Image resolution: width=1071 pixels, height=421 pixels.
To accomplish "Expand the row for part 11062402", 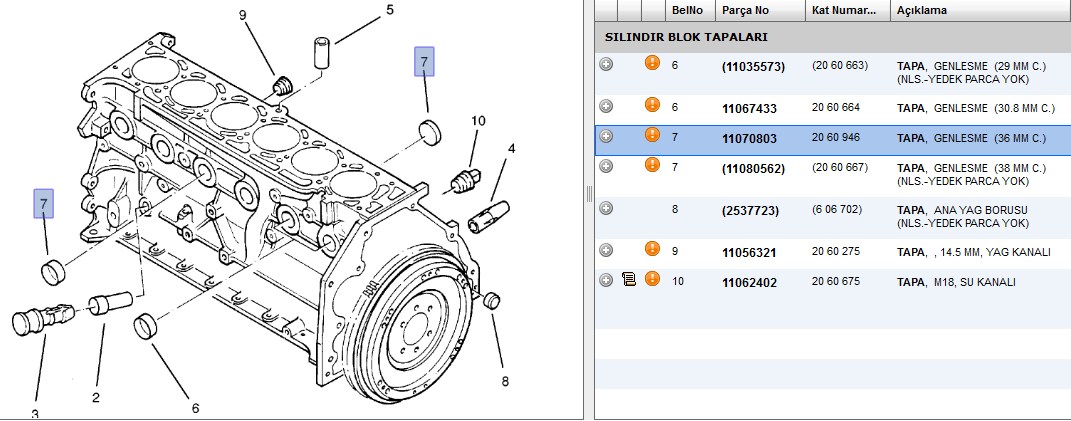I will click(x=606, y=280).
